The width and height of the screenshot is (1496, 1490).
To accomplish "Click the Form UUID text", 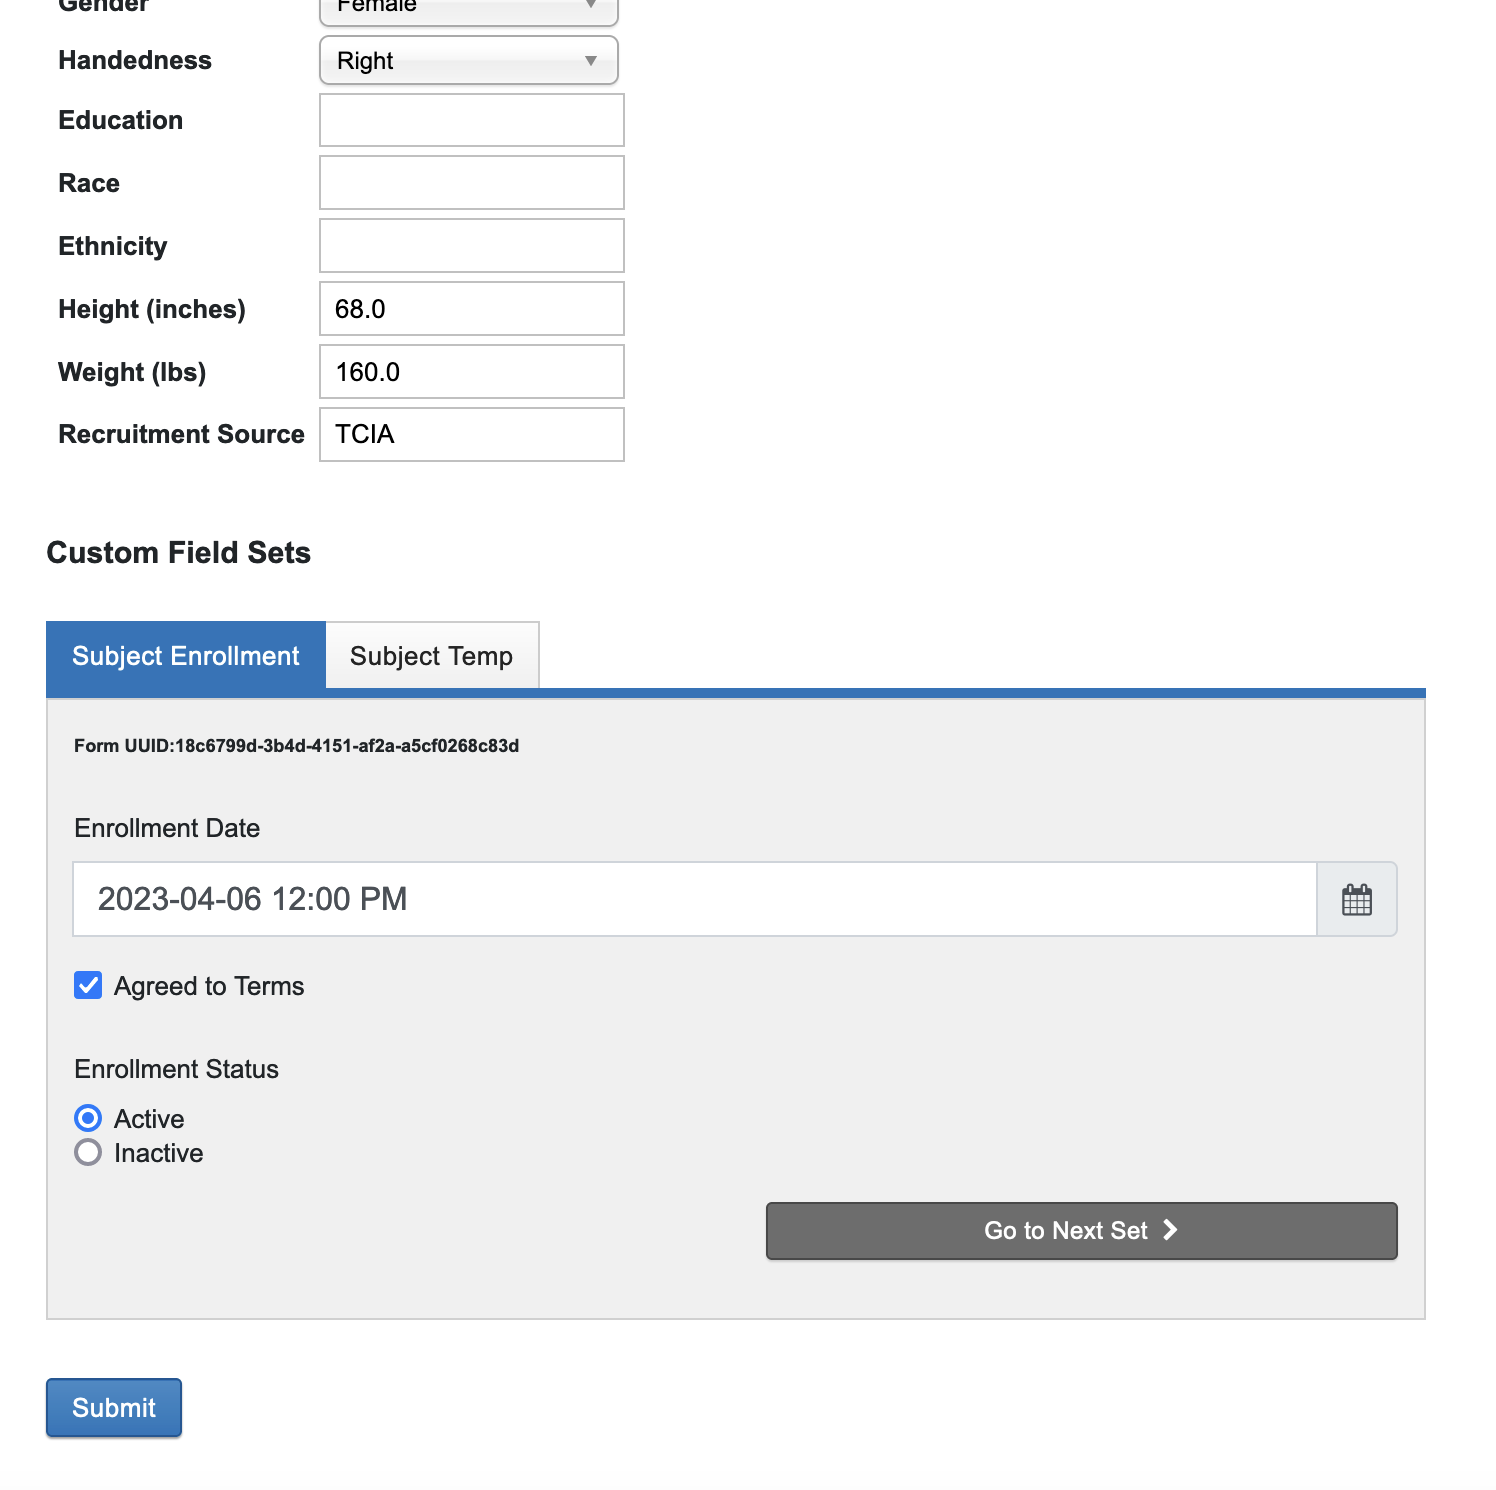I will [x=296, y=746].
